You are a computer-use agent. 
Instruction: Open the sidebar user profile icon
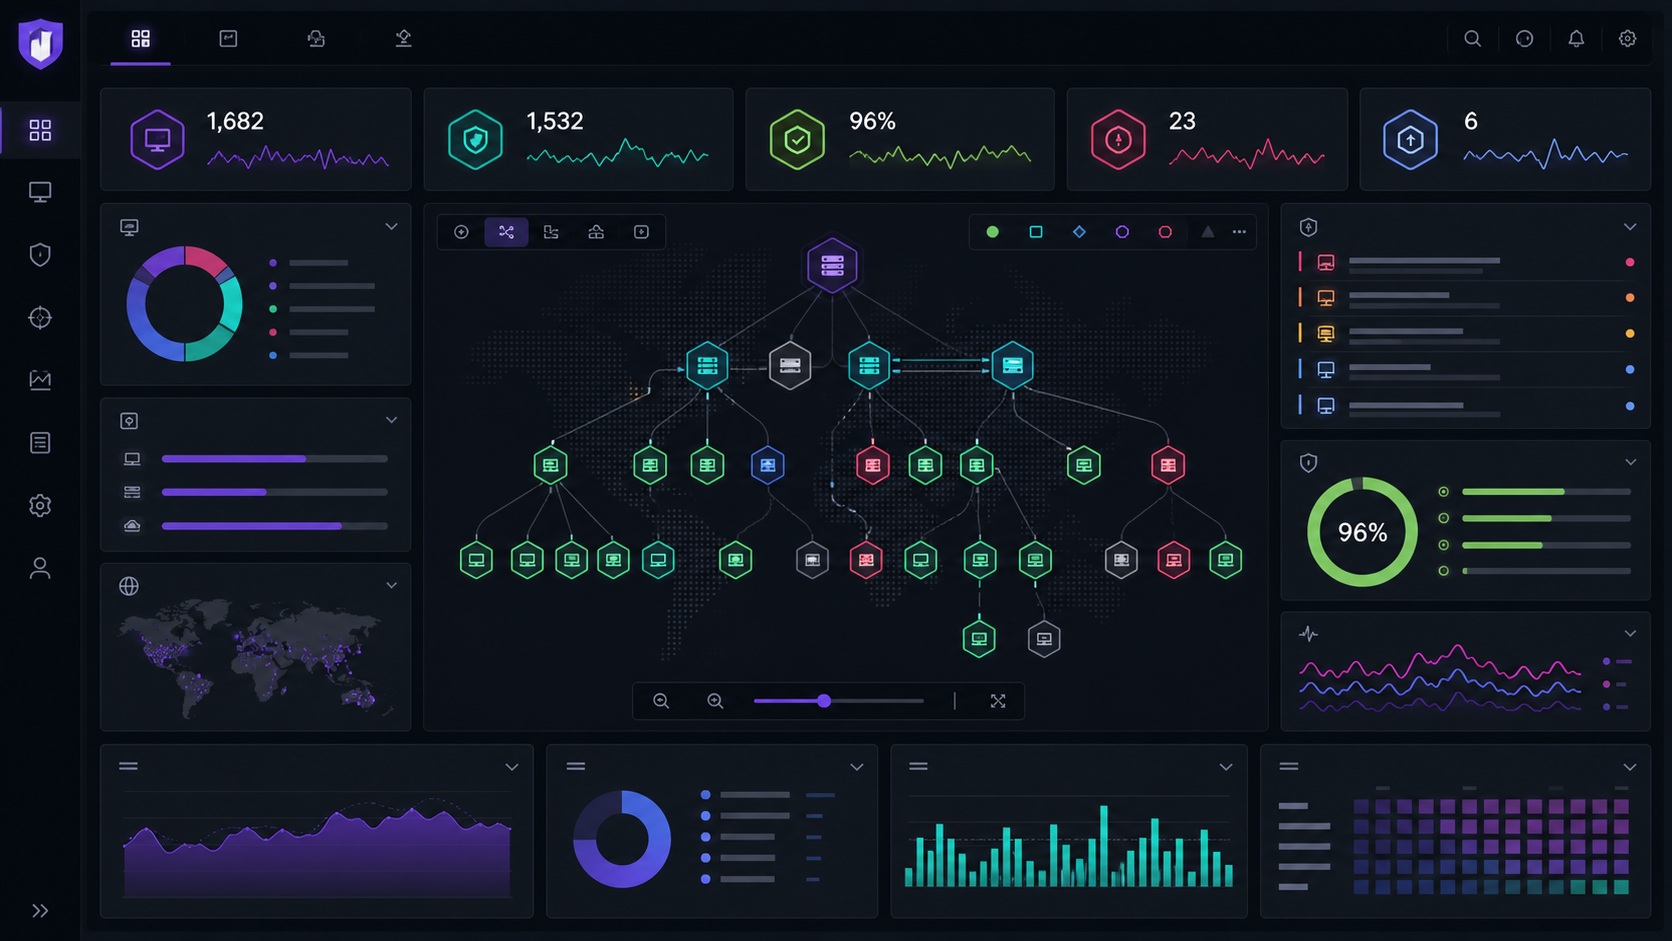40,568
